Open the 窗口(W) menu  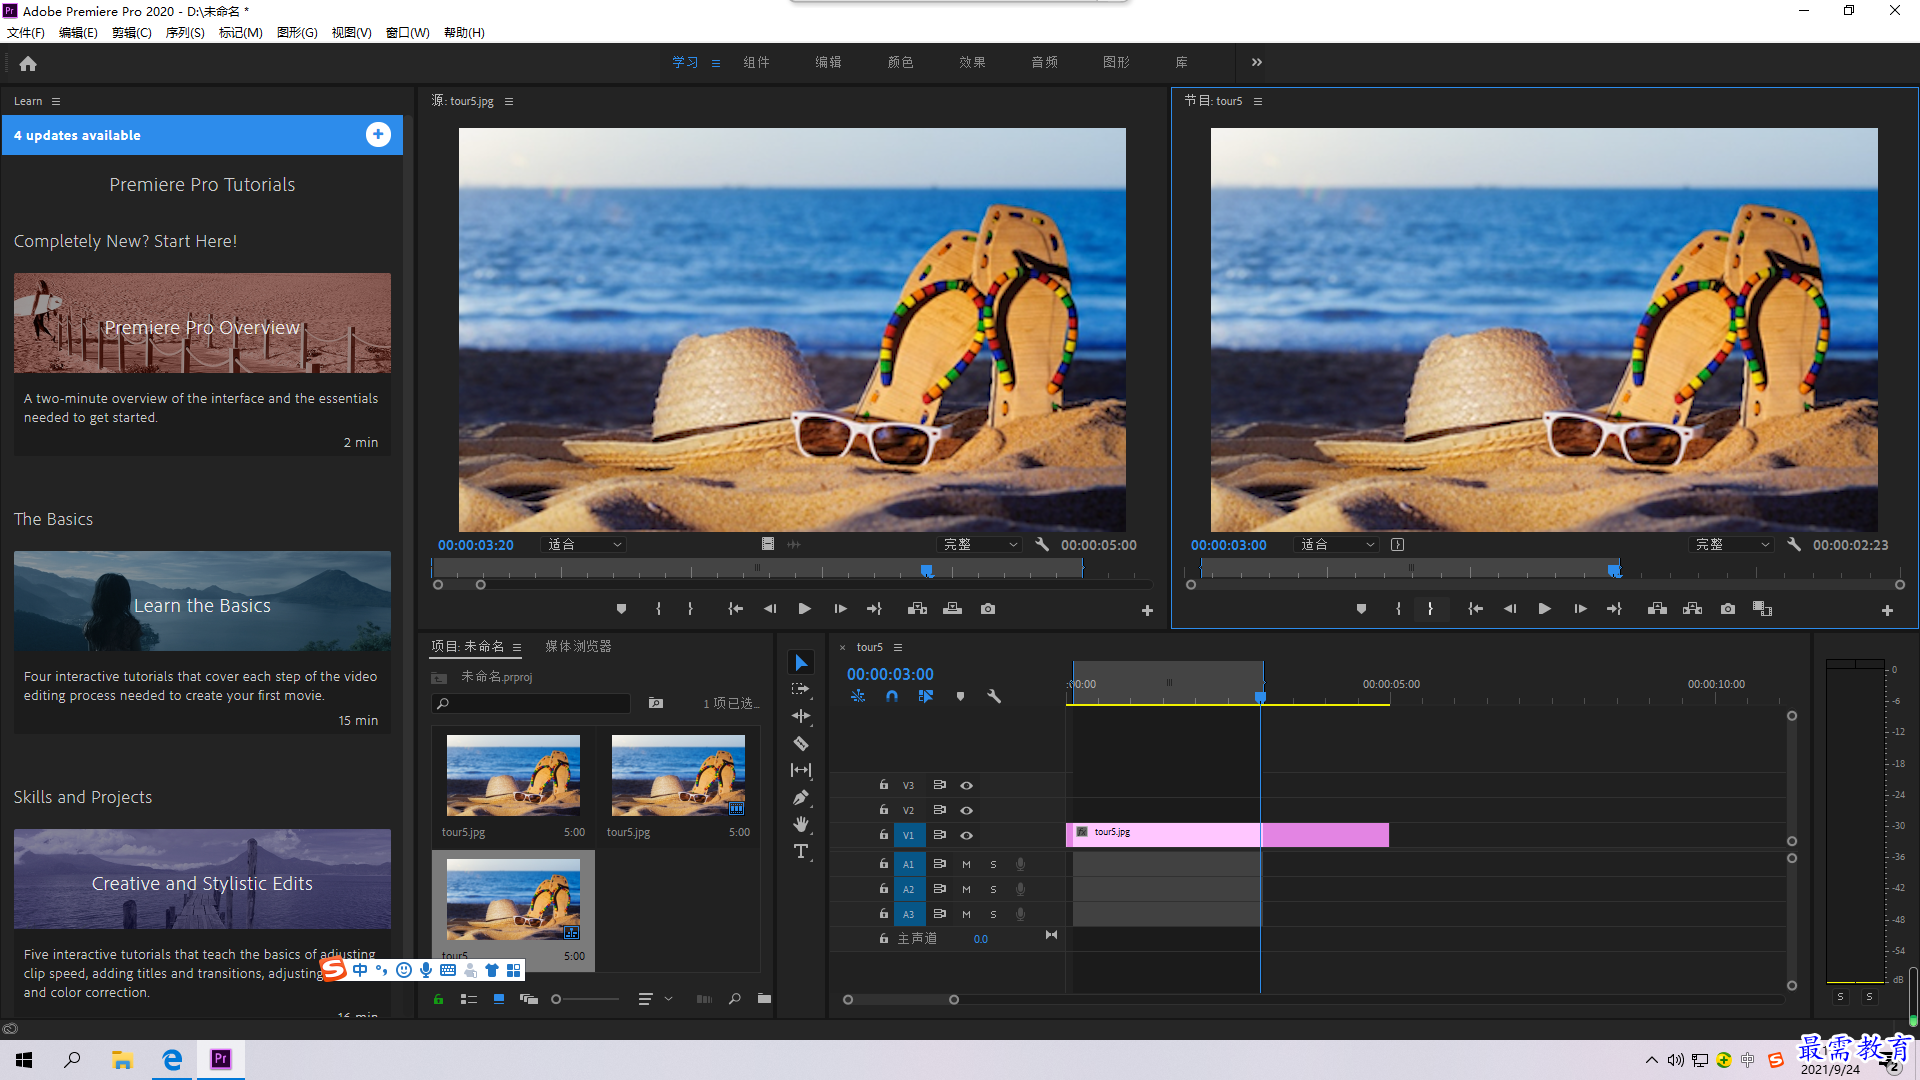click(x=408, y=32)
